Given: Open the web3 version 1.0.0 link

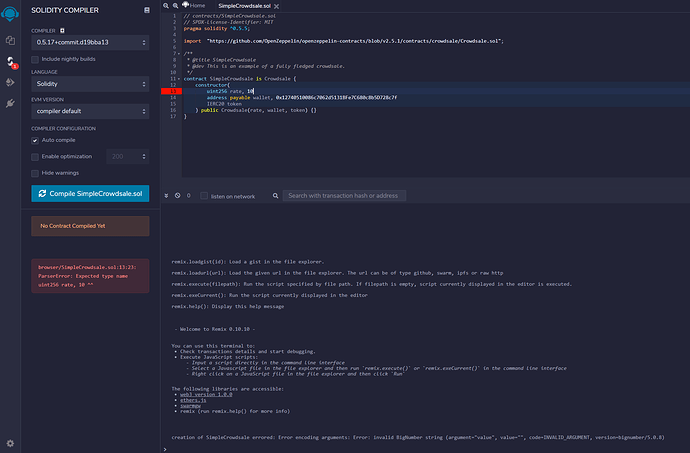Looking at the screenshot, I should click(x=206, y=394).
